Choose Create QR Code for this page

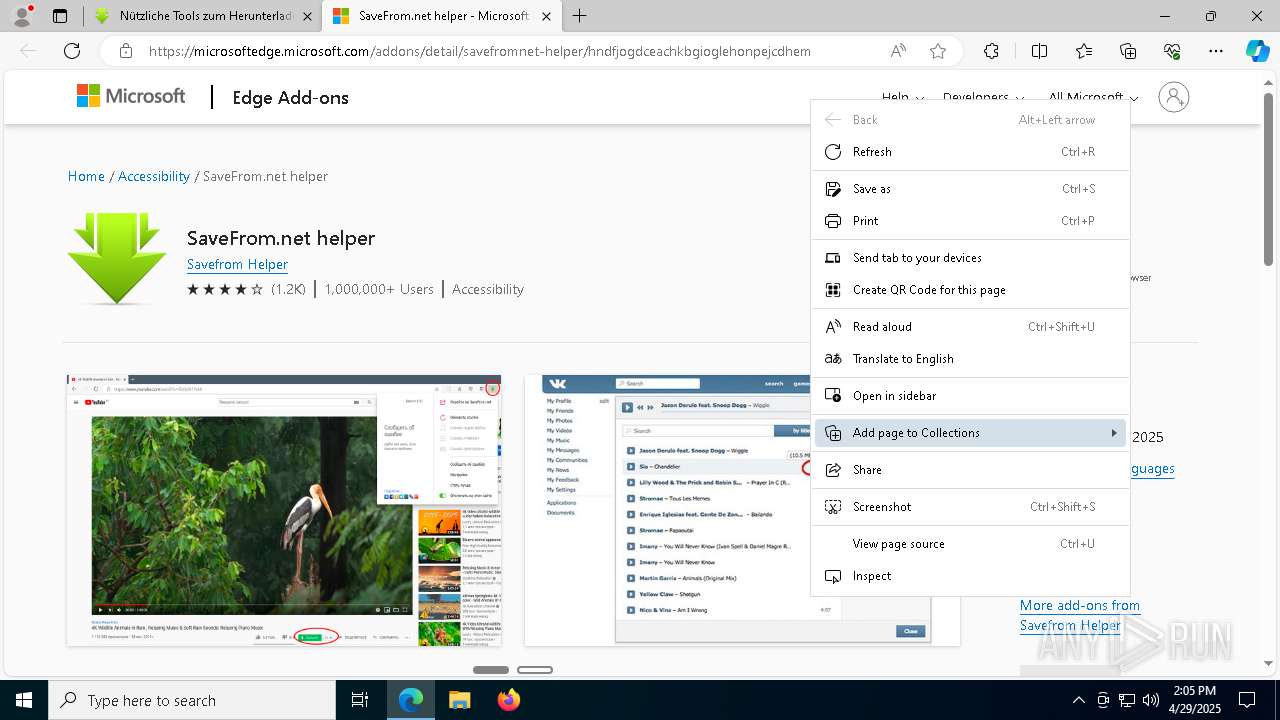[x=970, y=290]
